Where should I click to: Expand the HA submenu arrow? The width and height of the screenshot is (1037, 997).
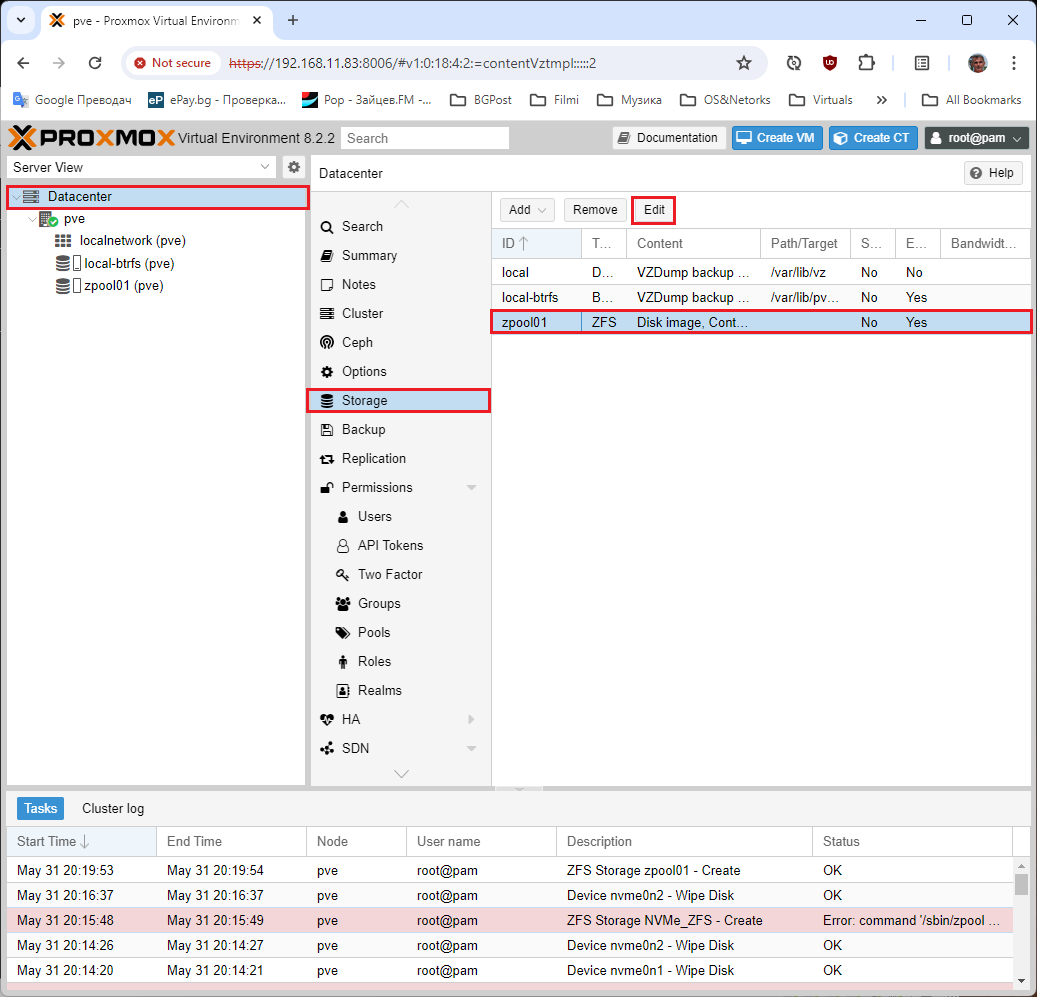click(472, 719)
